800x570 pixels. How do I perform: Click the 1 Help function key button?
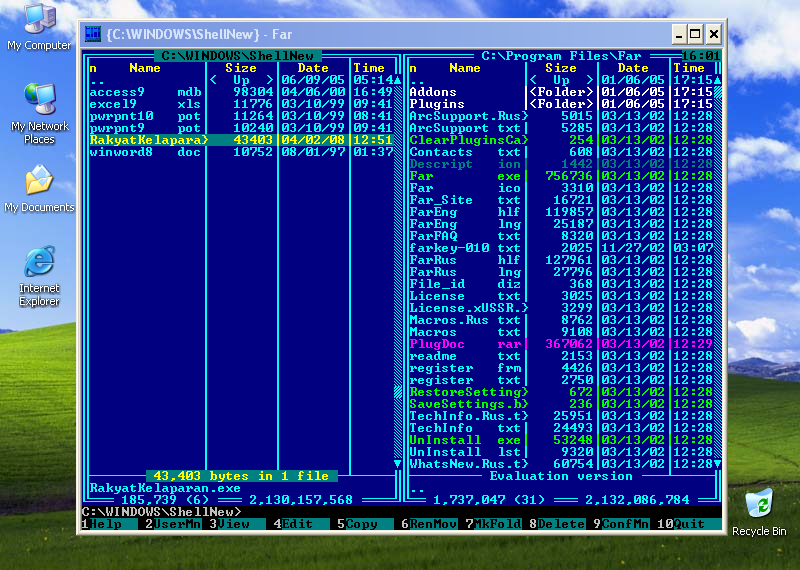[109, 524]
